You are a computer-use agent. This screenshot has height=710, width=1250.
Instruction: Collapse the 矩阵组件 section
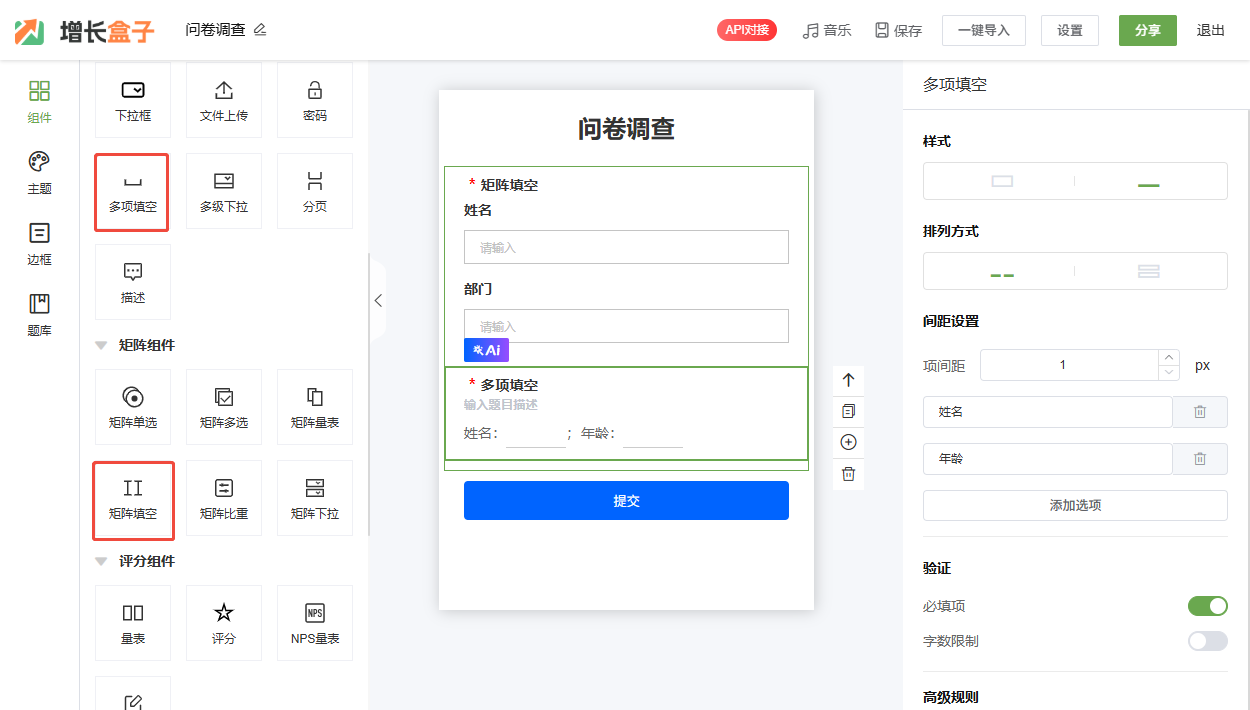click(101, 345)
